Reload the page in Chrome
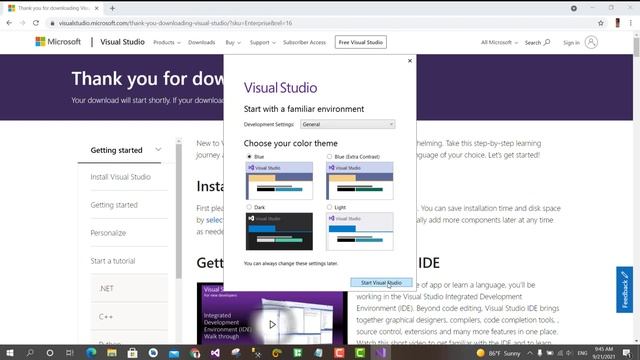The image size is (640, 360). (x=36, y=23)
